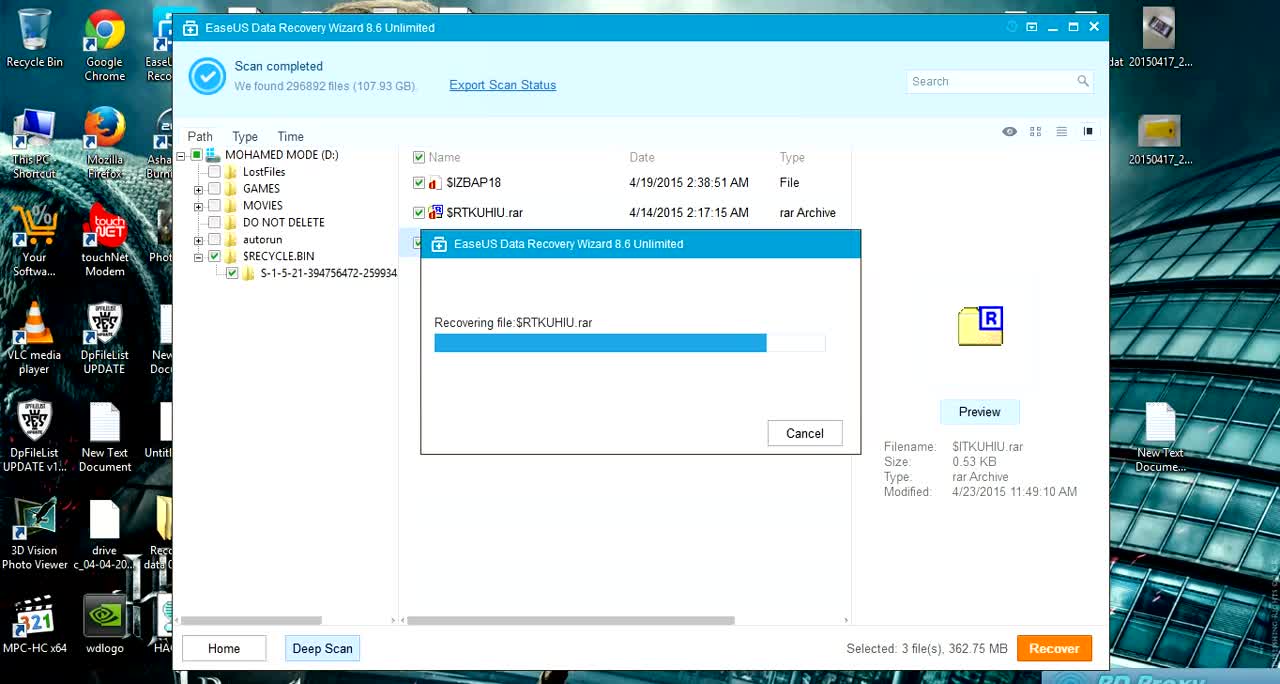Cancel the file recovery dialog
The image size is (1280, 684).
tap(805, 433)
